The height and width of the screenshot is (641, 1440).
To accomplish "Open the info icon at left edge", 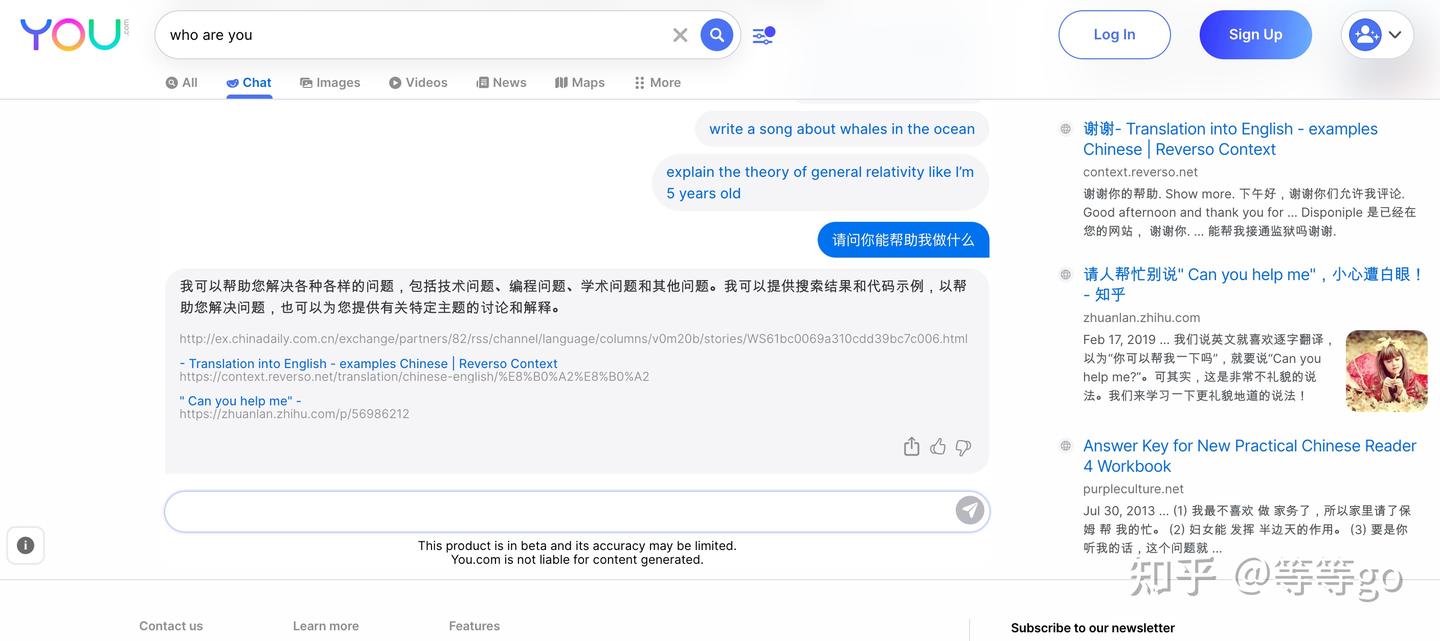I will pyautogui.click(x=26, y=545).
